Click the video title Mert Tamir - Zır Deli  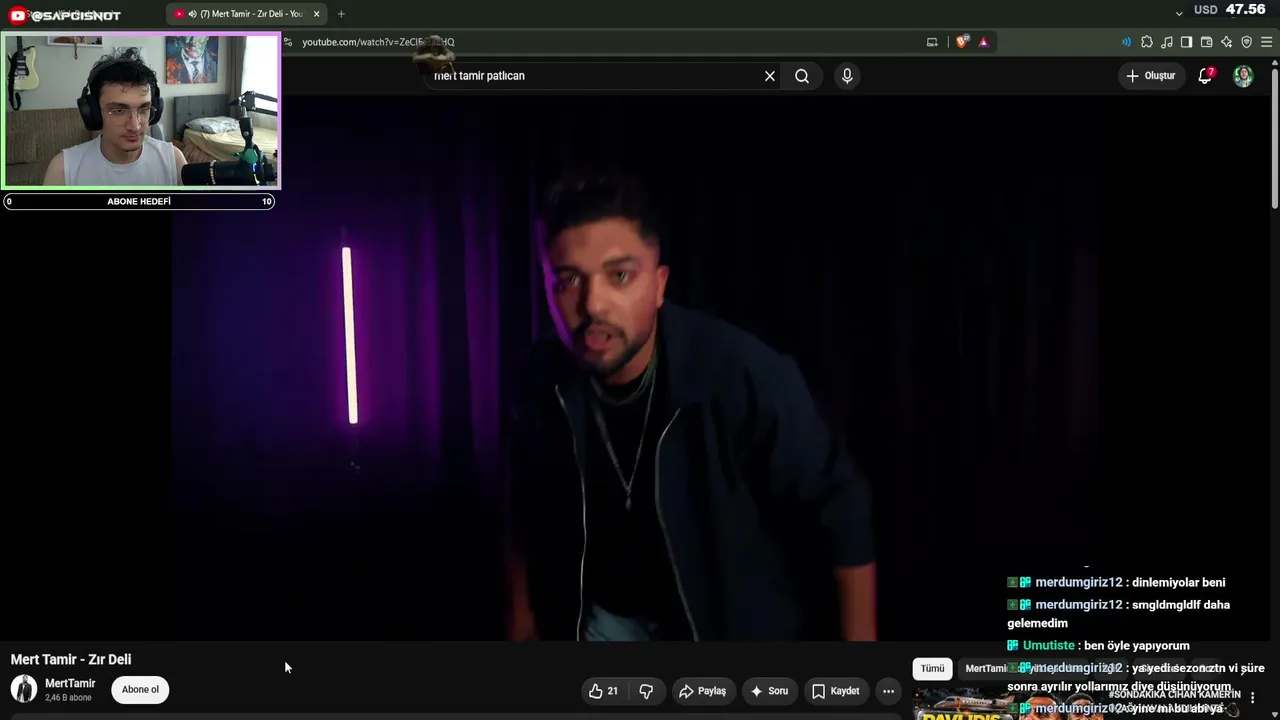71,660
